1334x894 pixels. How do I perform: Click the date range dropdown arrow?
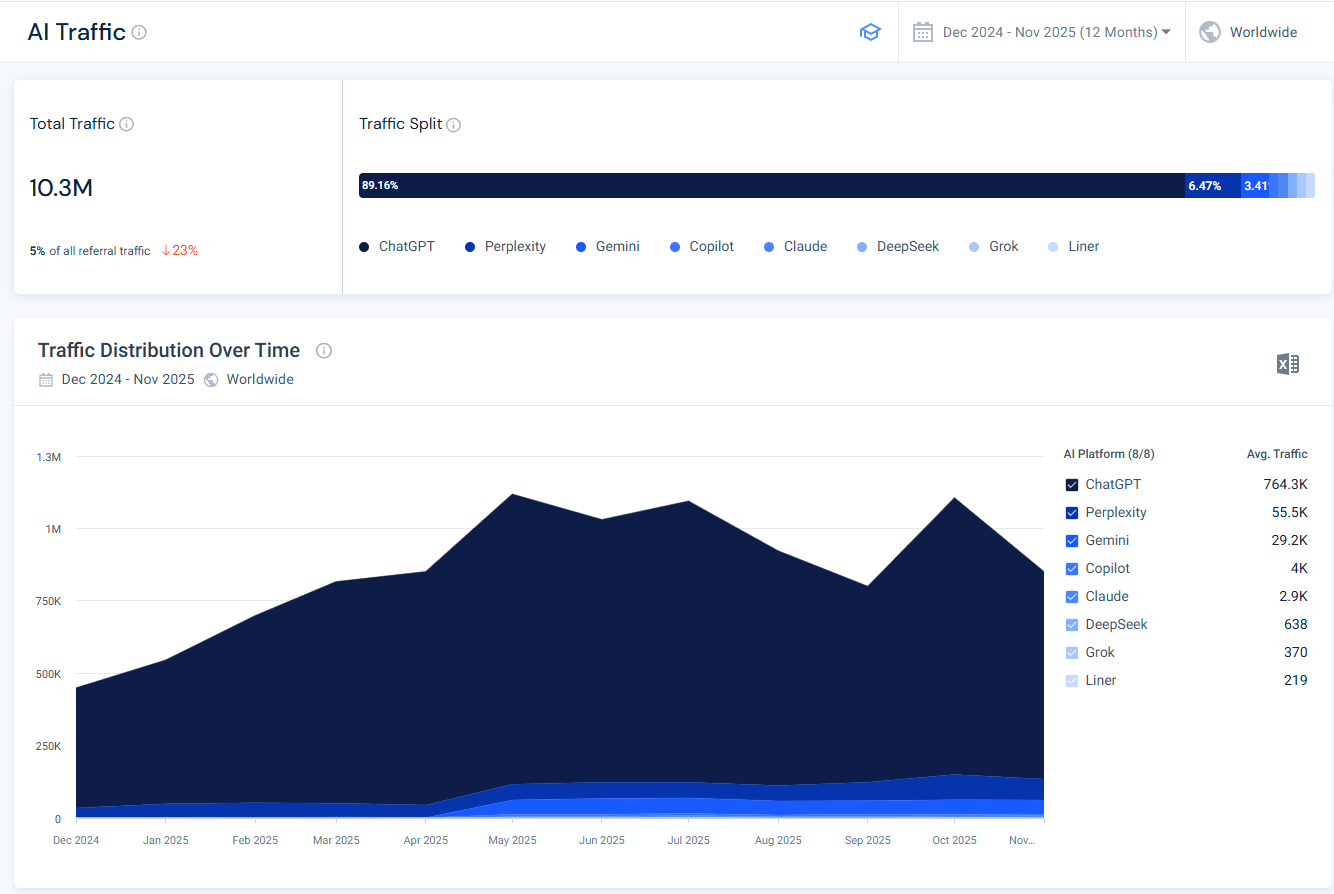(x=1166, y=32)
